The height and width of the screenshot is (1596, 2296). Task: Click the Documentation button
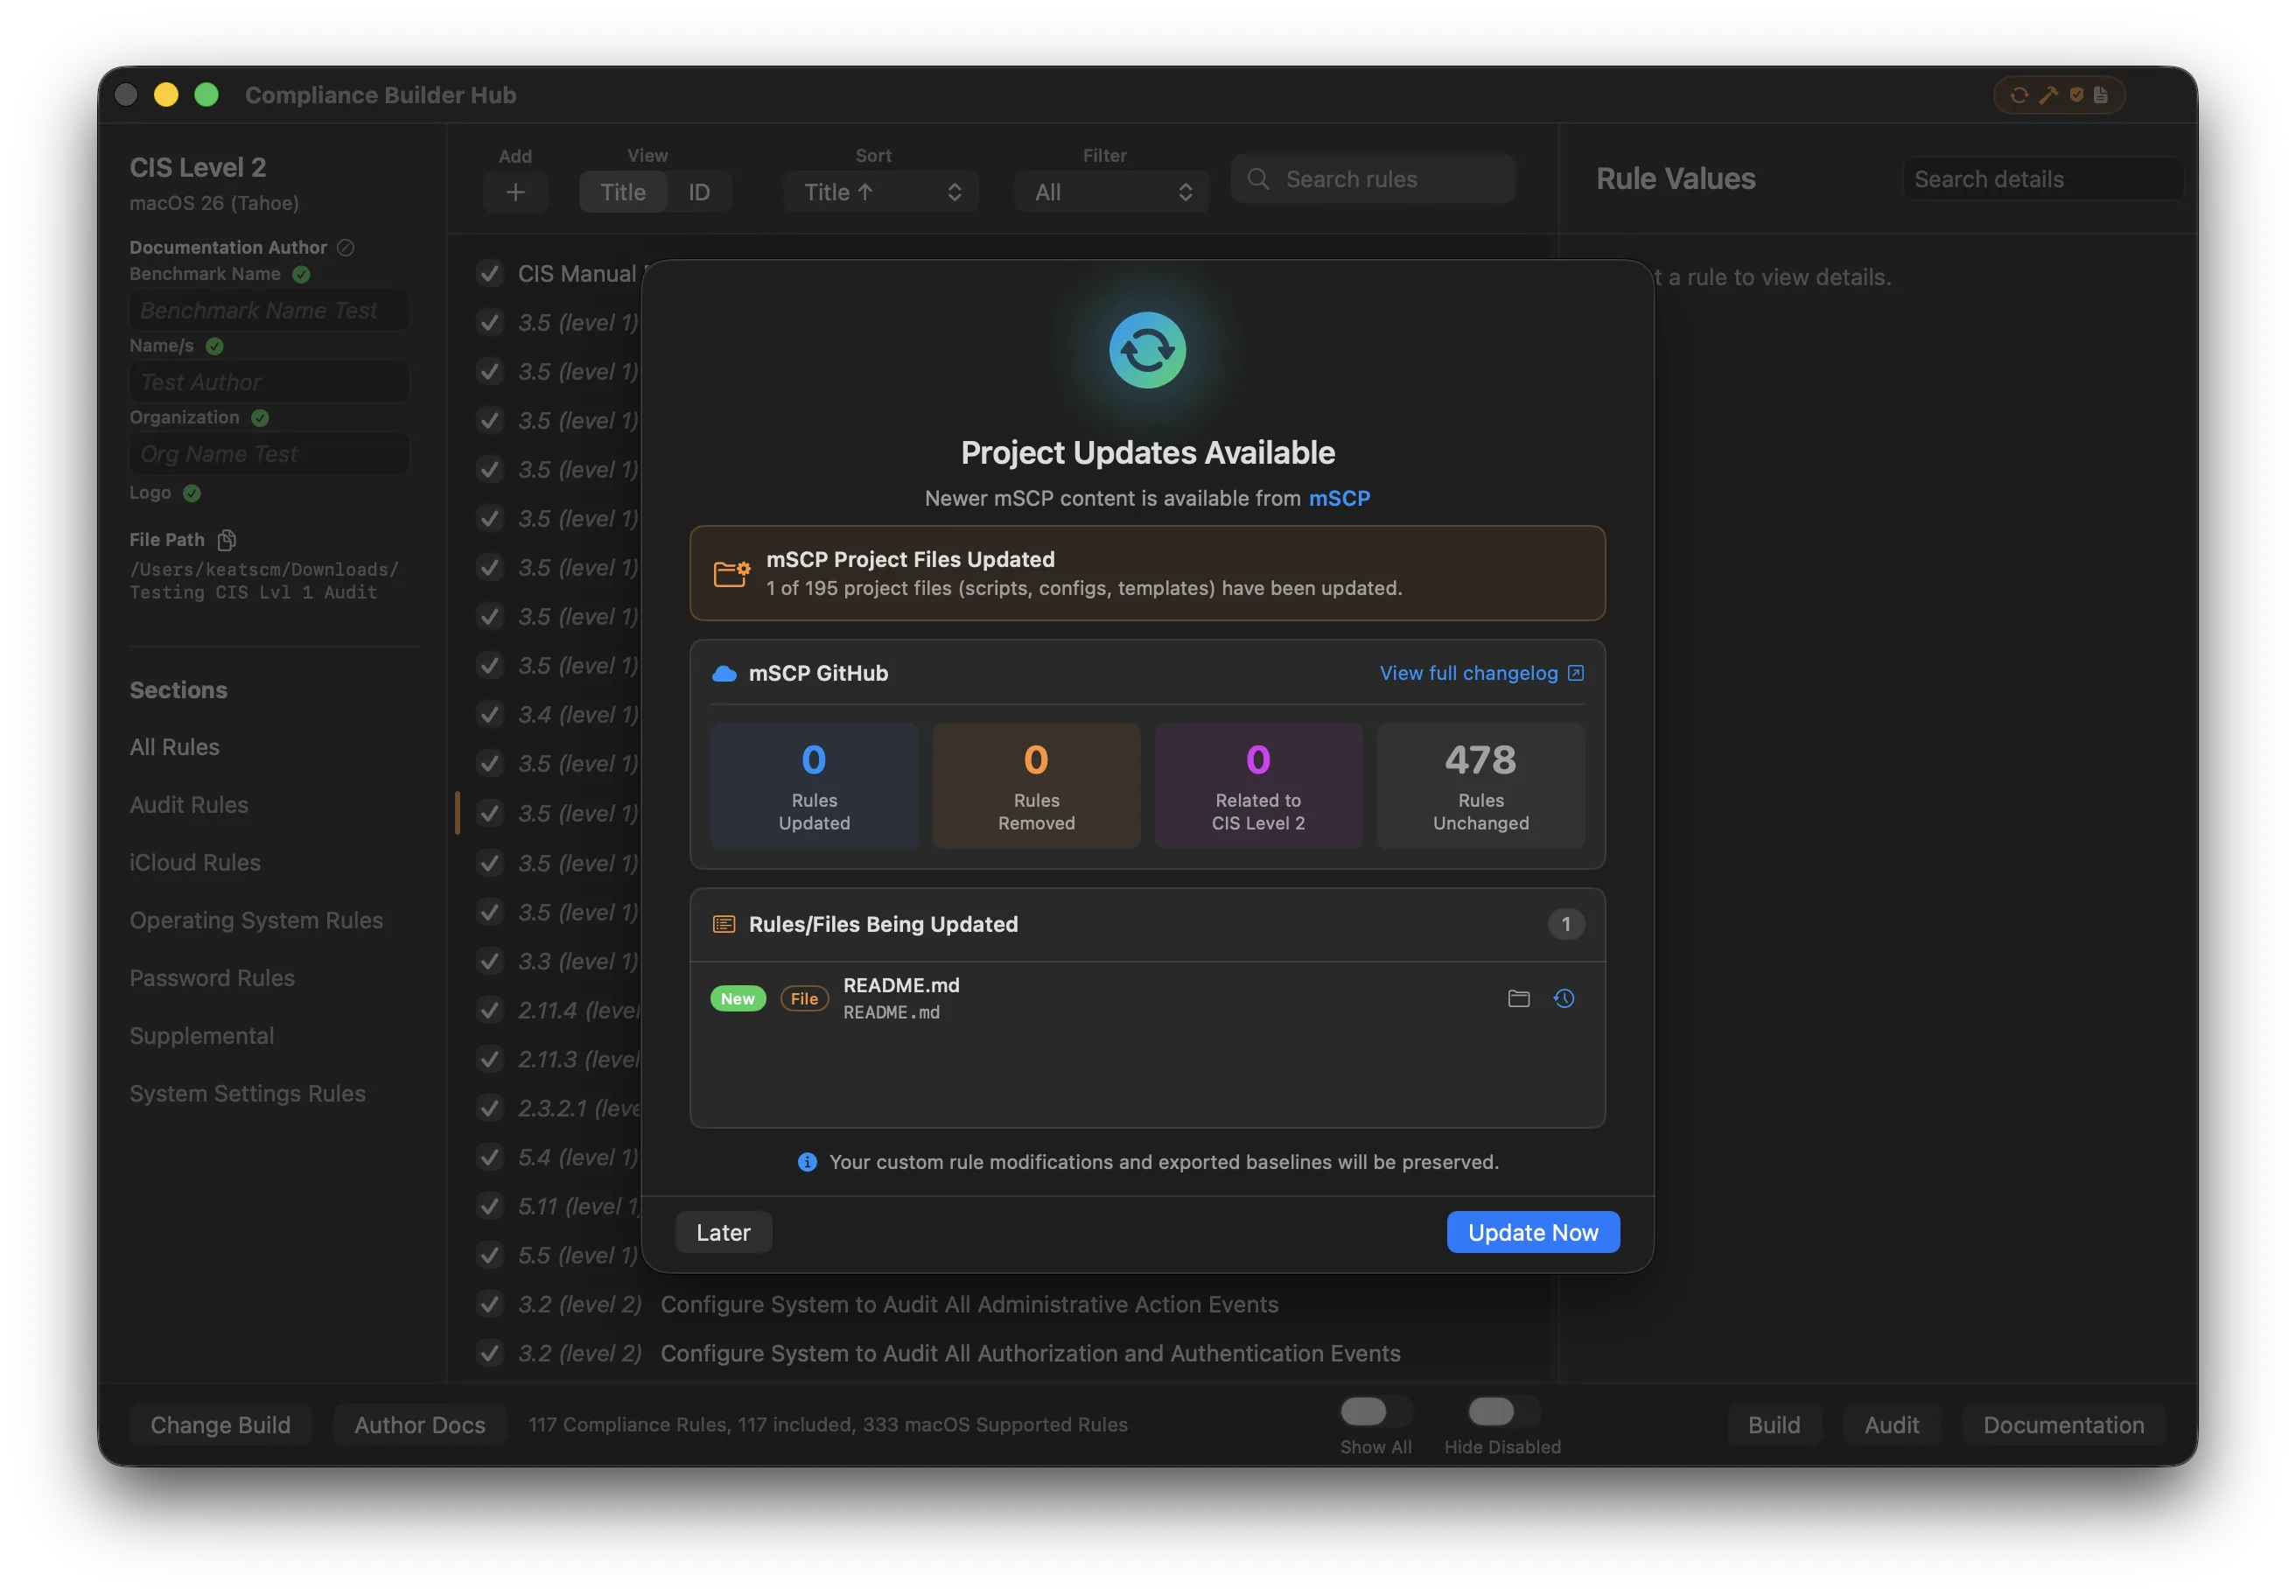[2063, 1425]
